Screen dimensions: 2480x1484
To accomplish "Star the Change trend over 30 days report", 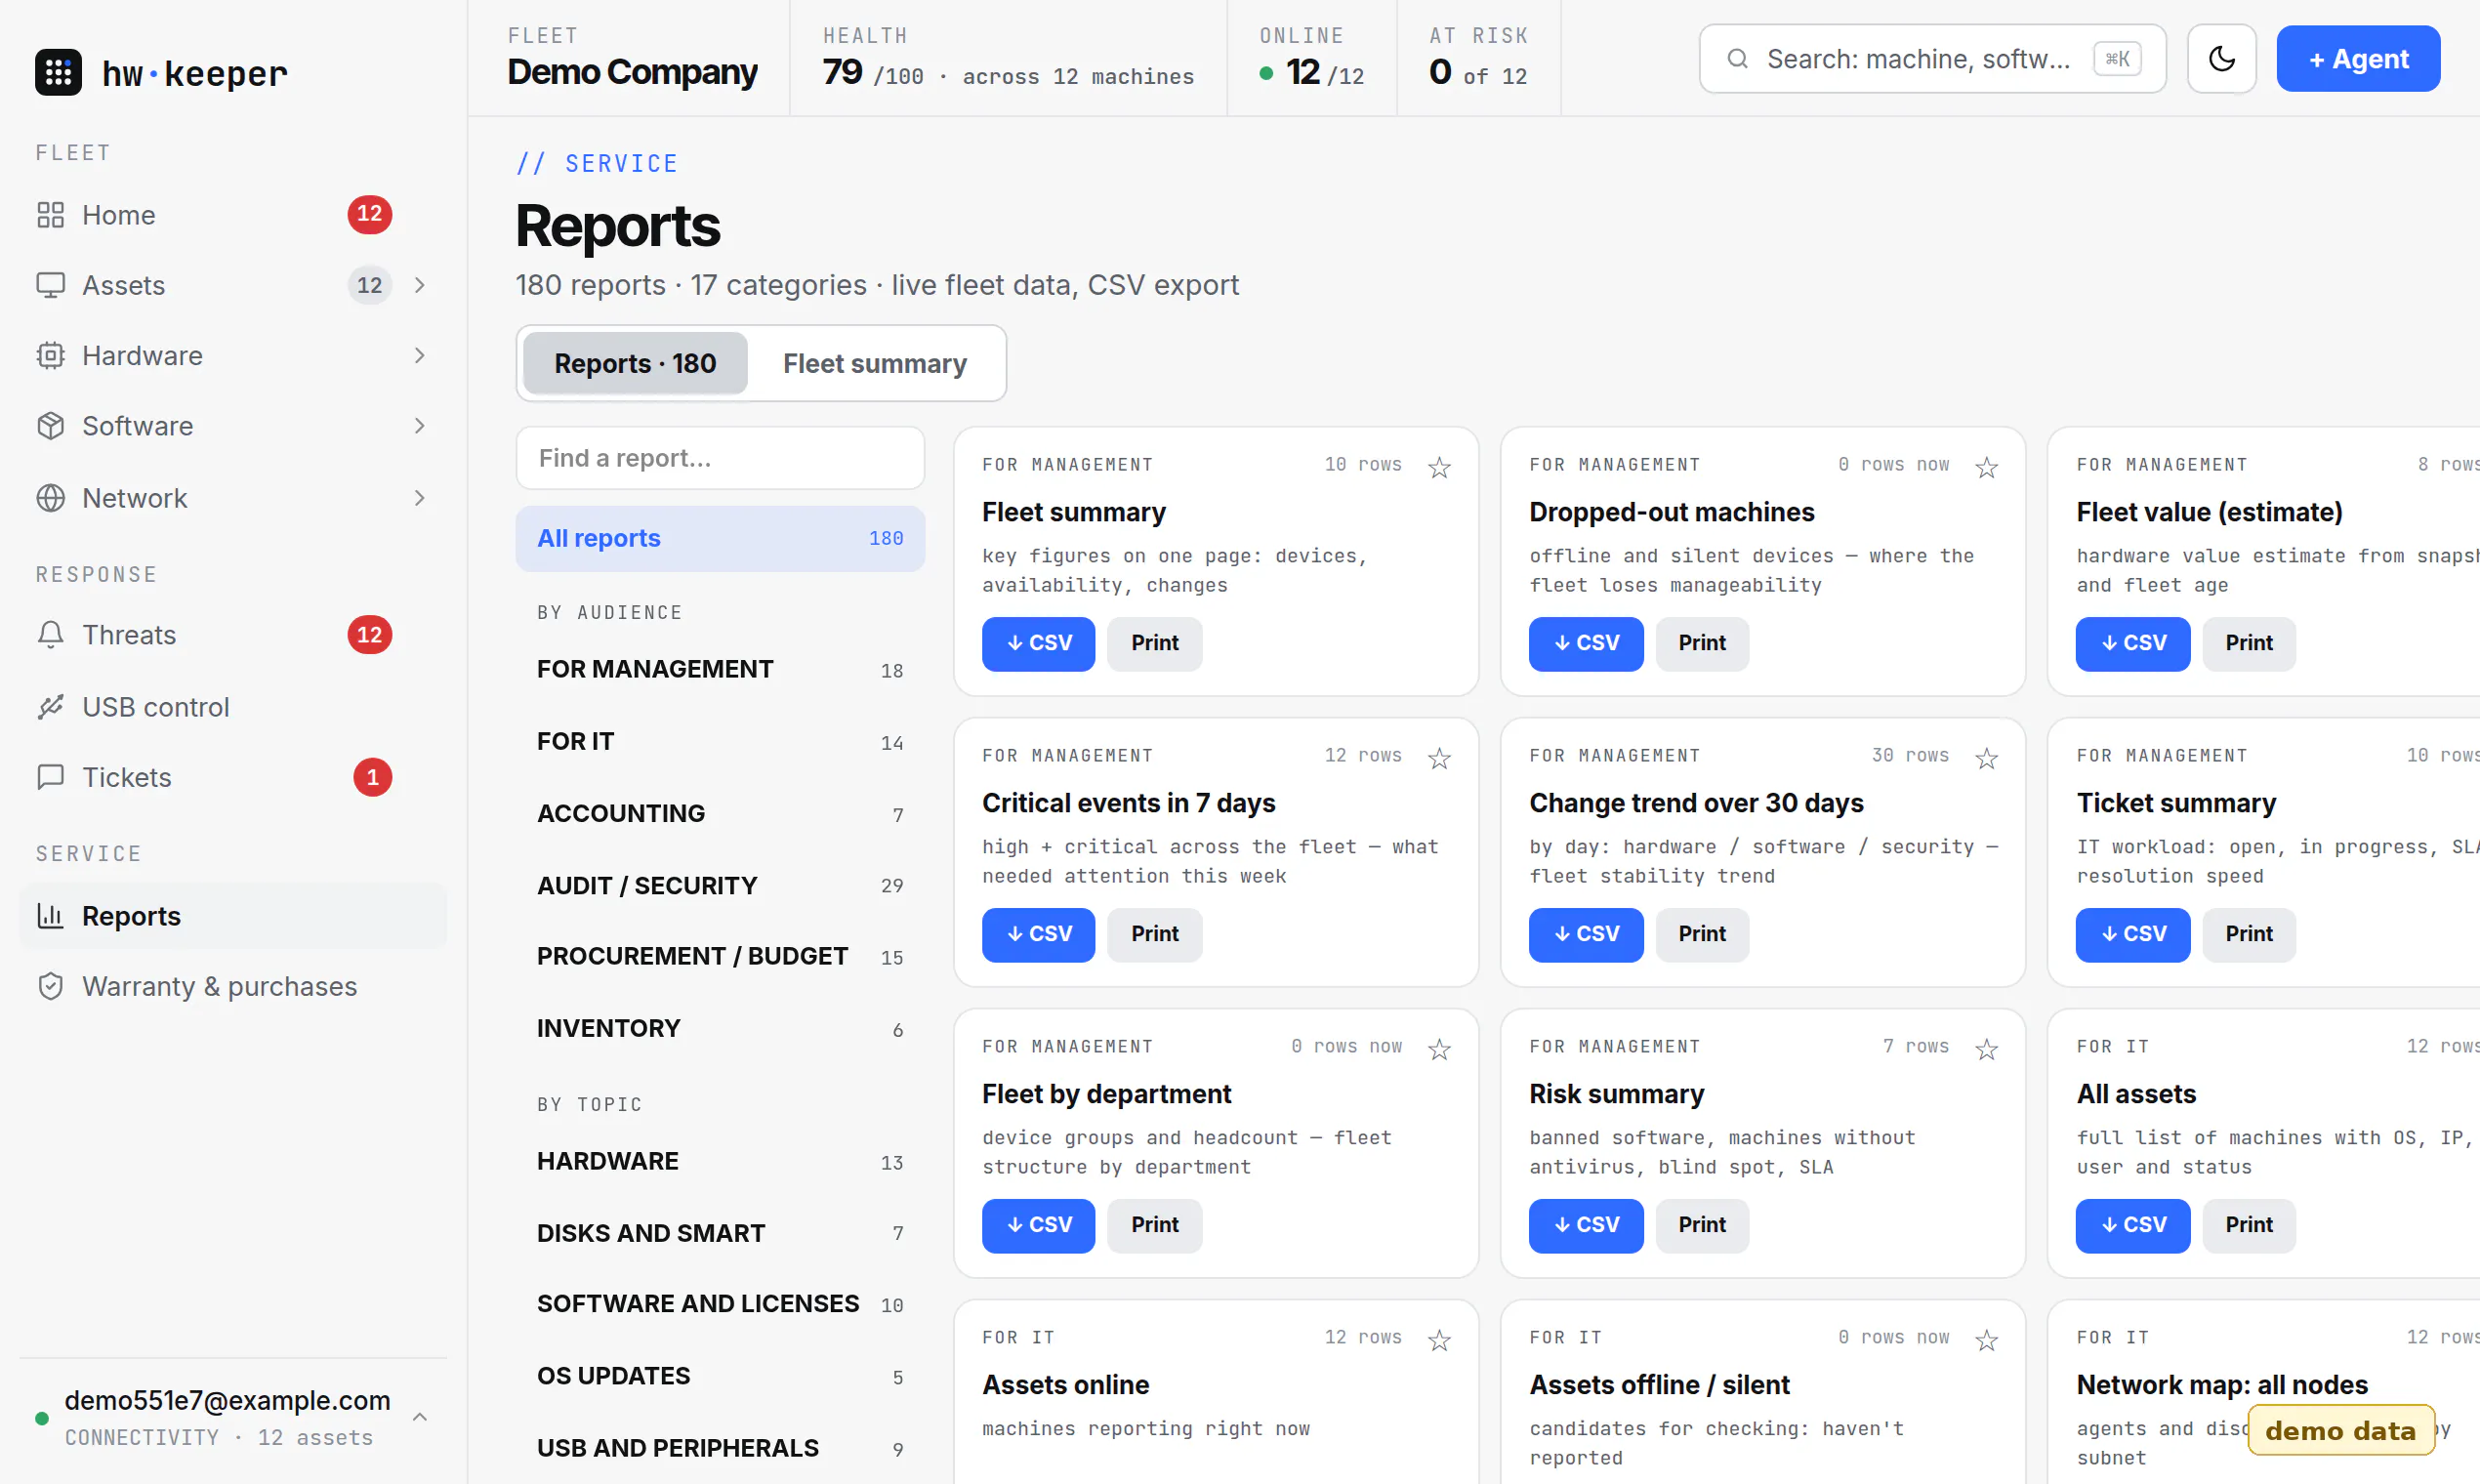I will click(1986, 758).
